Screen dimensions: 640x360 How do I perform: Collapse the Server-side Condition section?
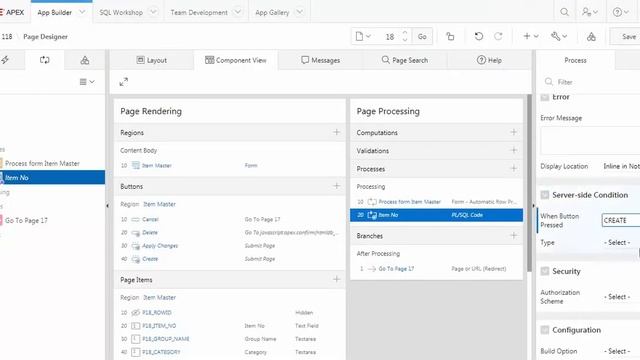pyautogui.click(x=544, y=195)
